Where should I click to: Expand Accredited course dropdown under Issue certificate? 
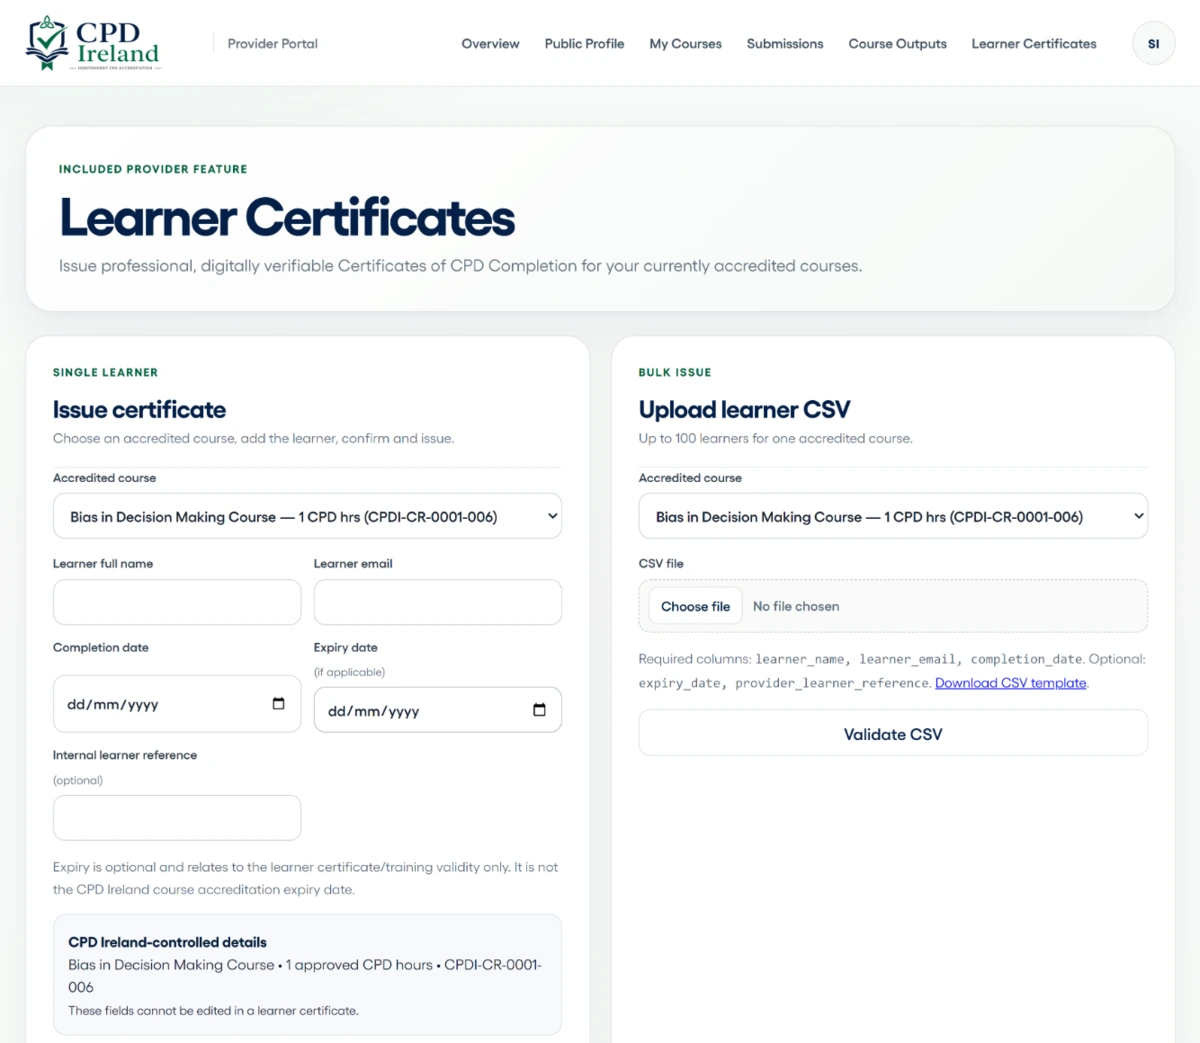[x=307, y=516]
